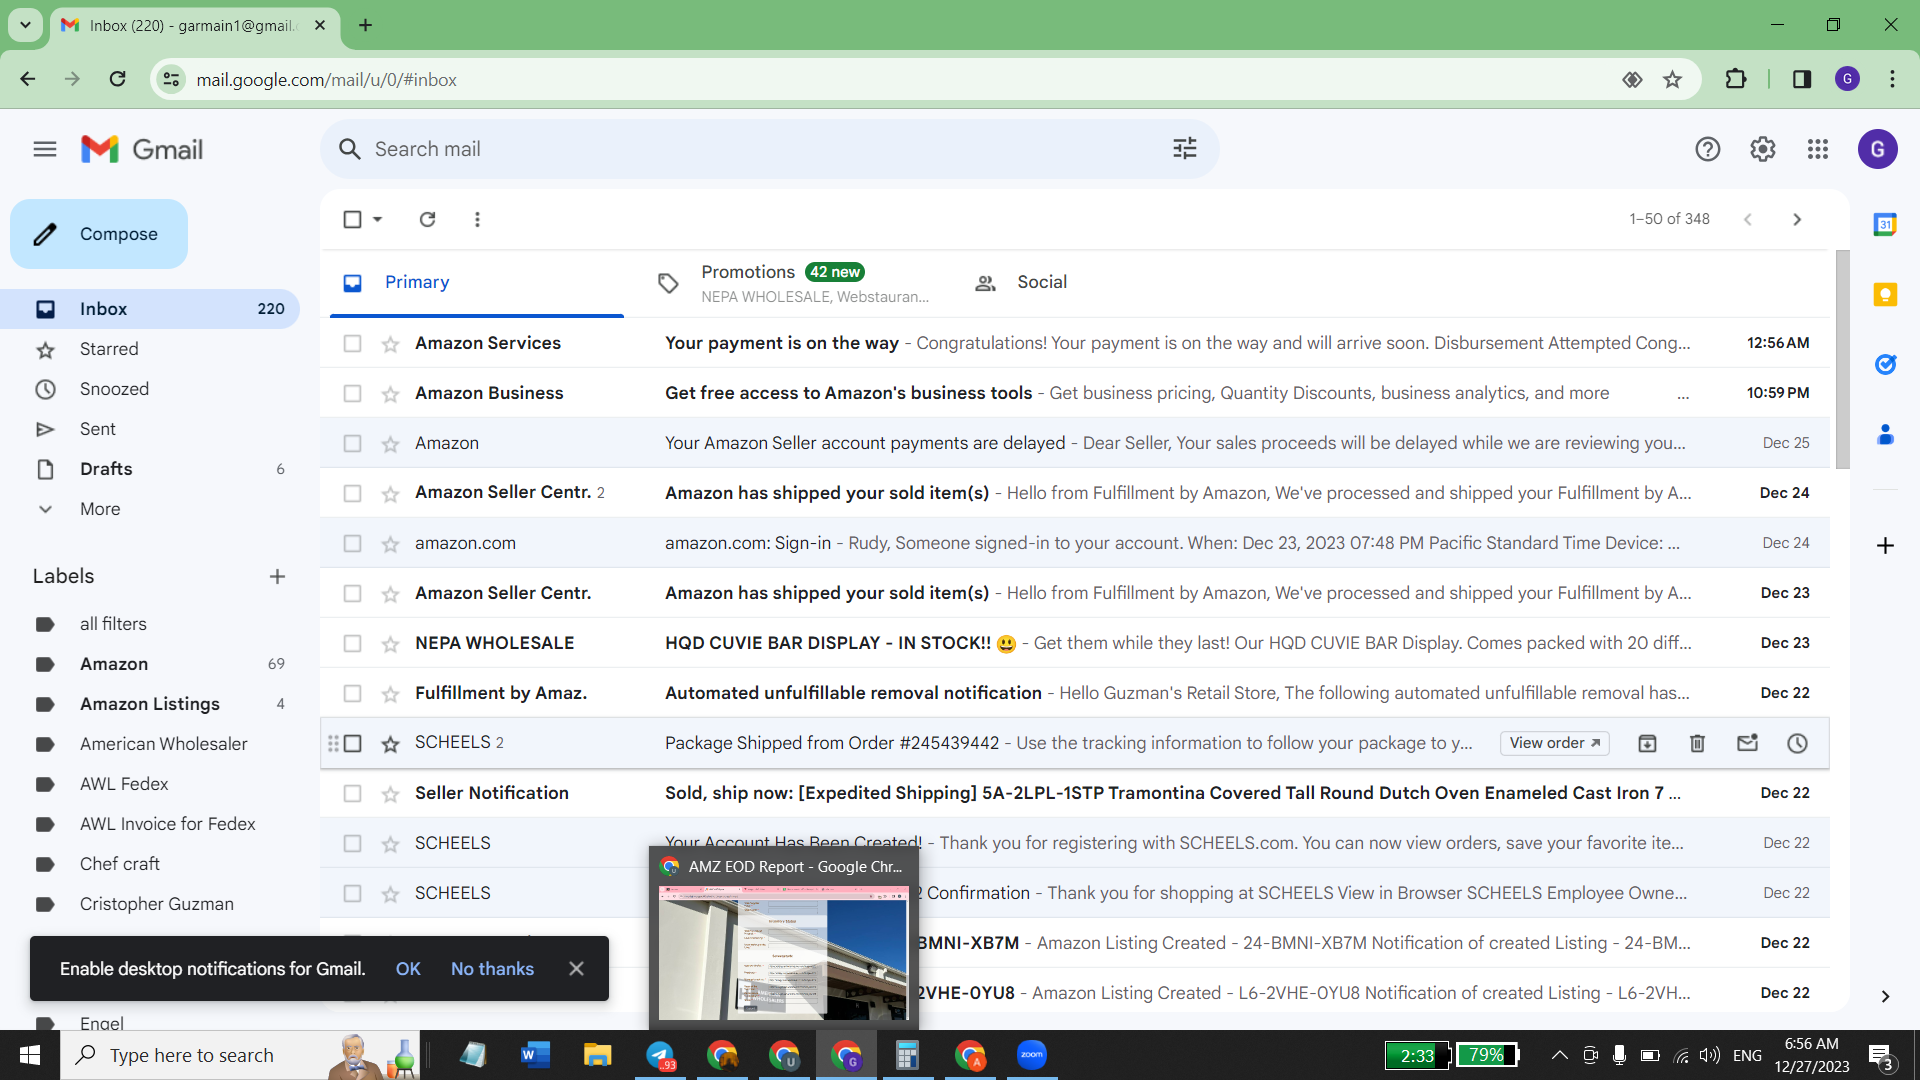
Task: Open Google Contacts side panel
Action: click(x=1885, y=435)
